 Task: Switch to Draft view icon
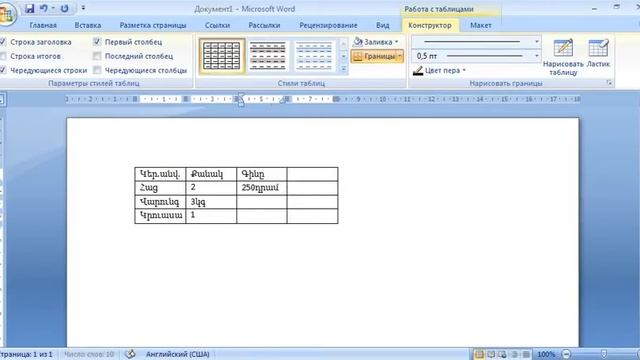point(526,354)
